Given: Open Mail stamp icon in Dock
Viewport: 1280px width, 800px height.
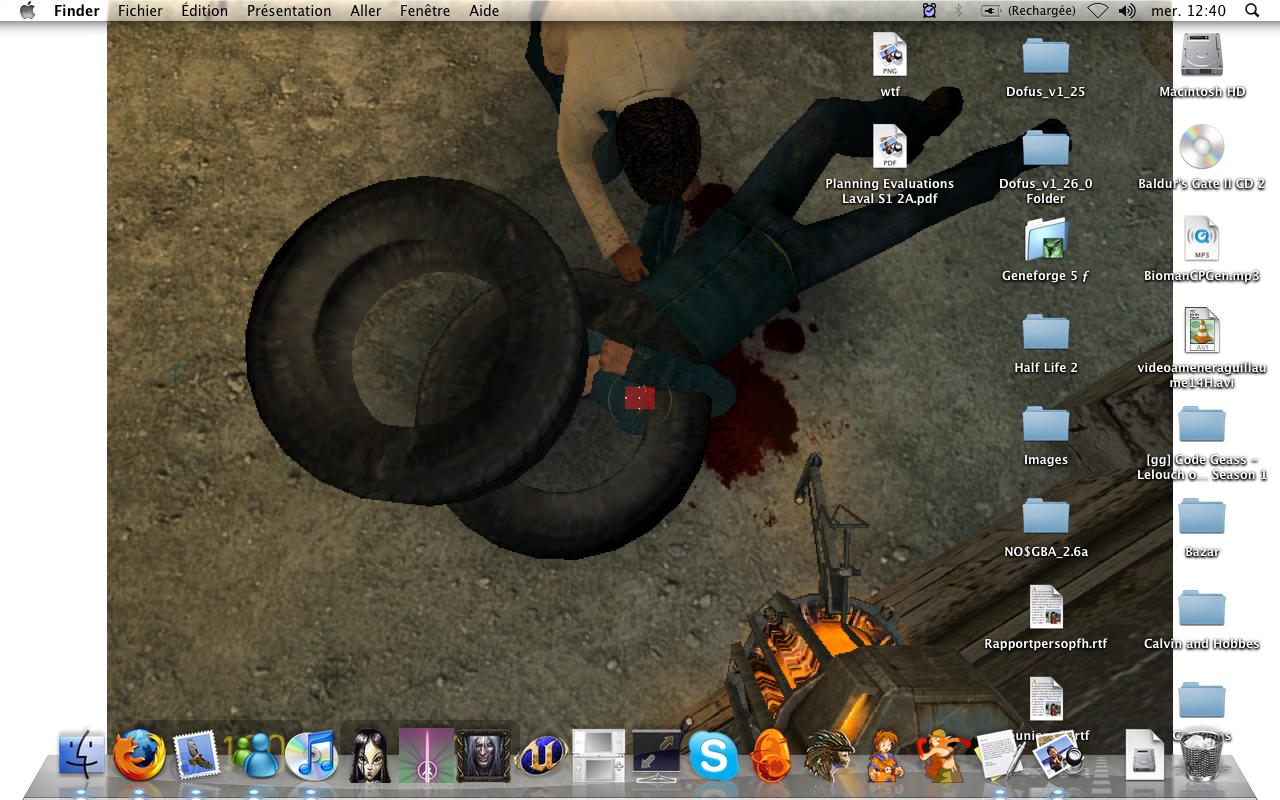Looking at the screenshot, I should tap(196, 756).
